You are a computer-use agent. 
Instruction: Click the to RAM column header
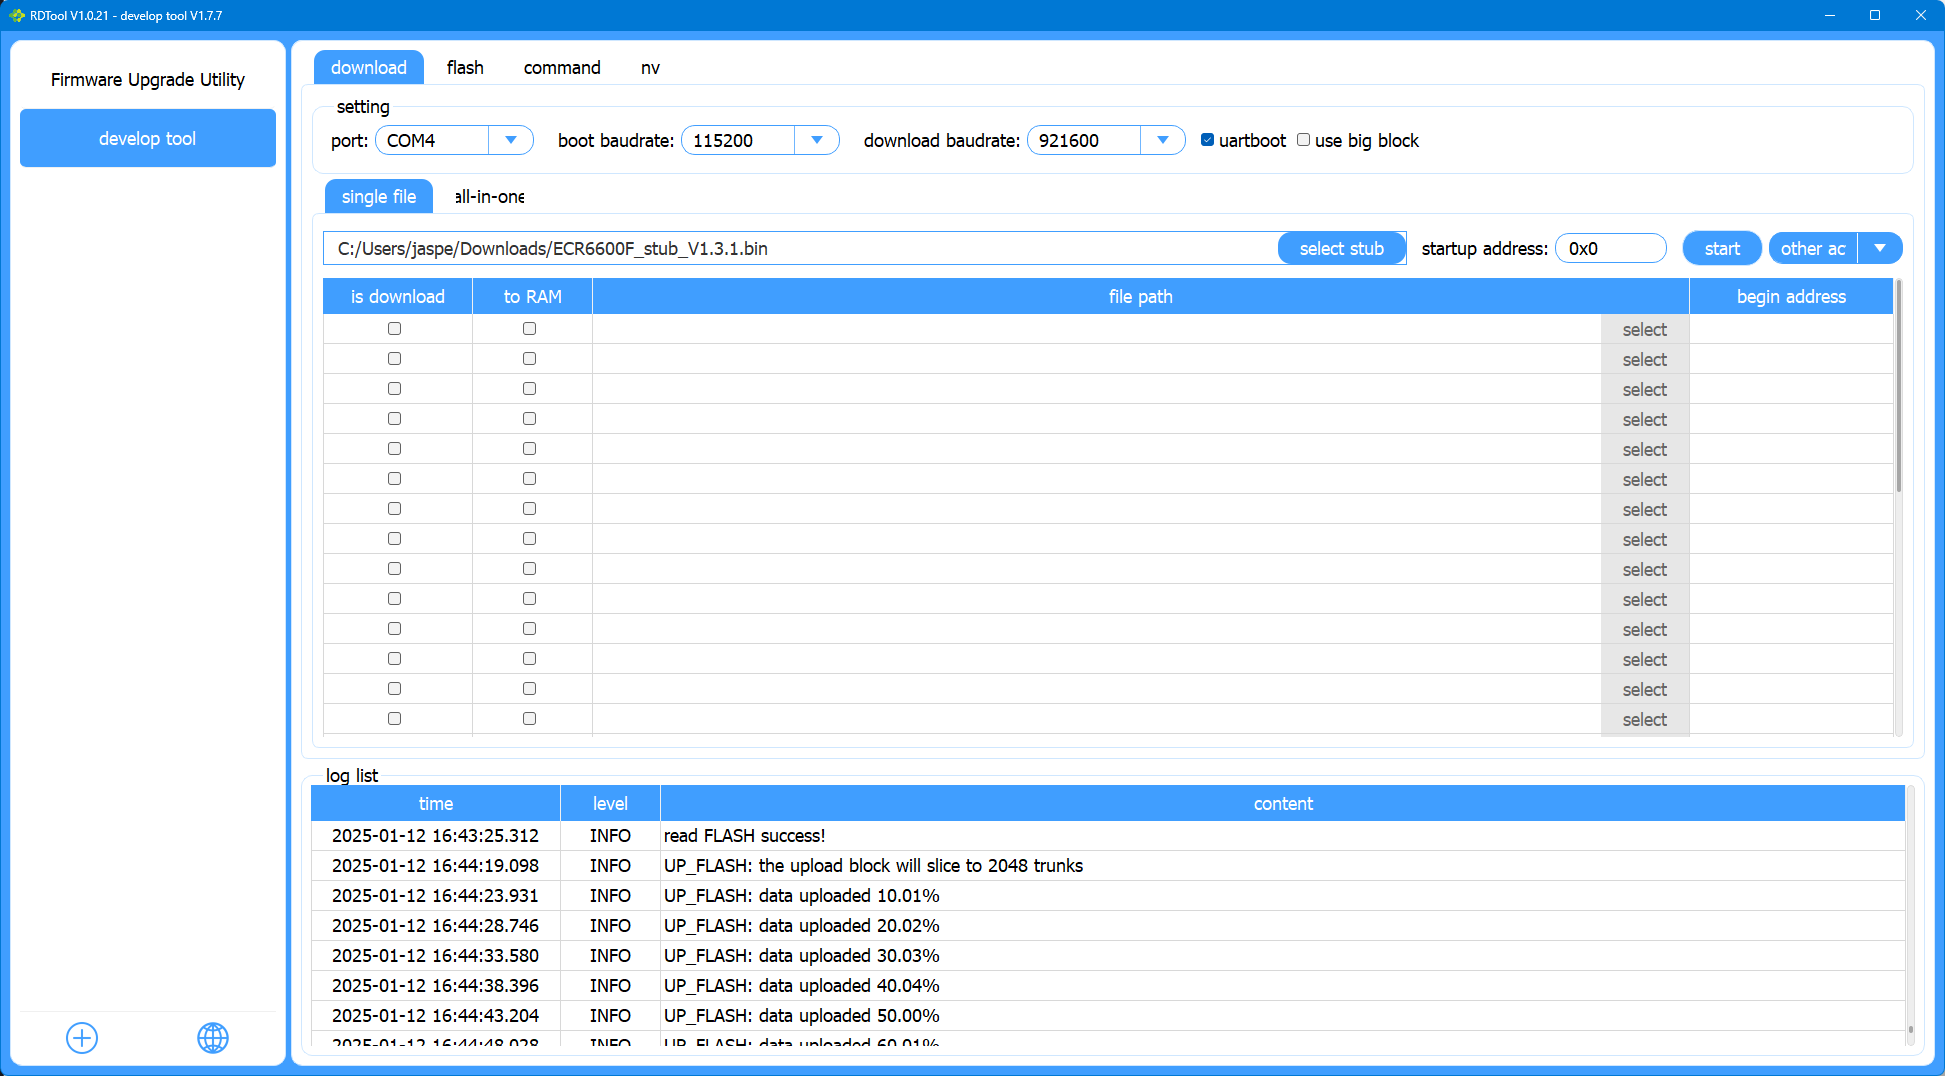click(533, 296)
